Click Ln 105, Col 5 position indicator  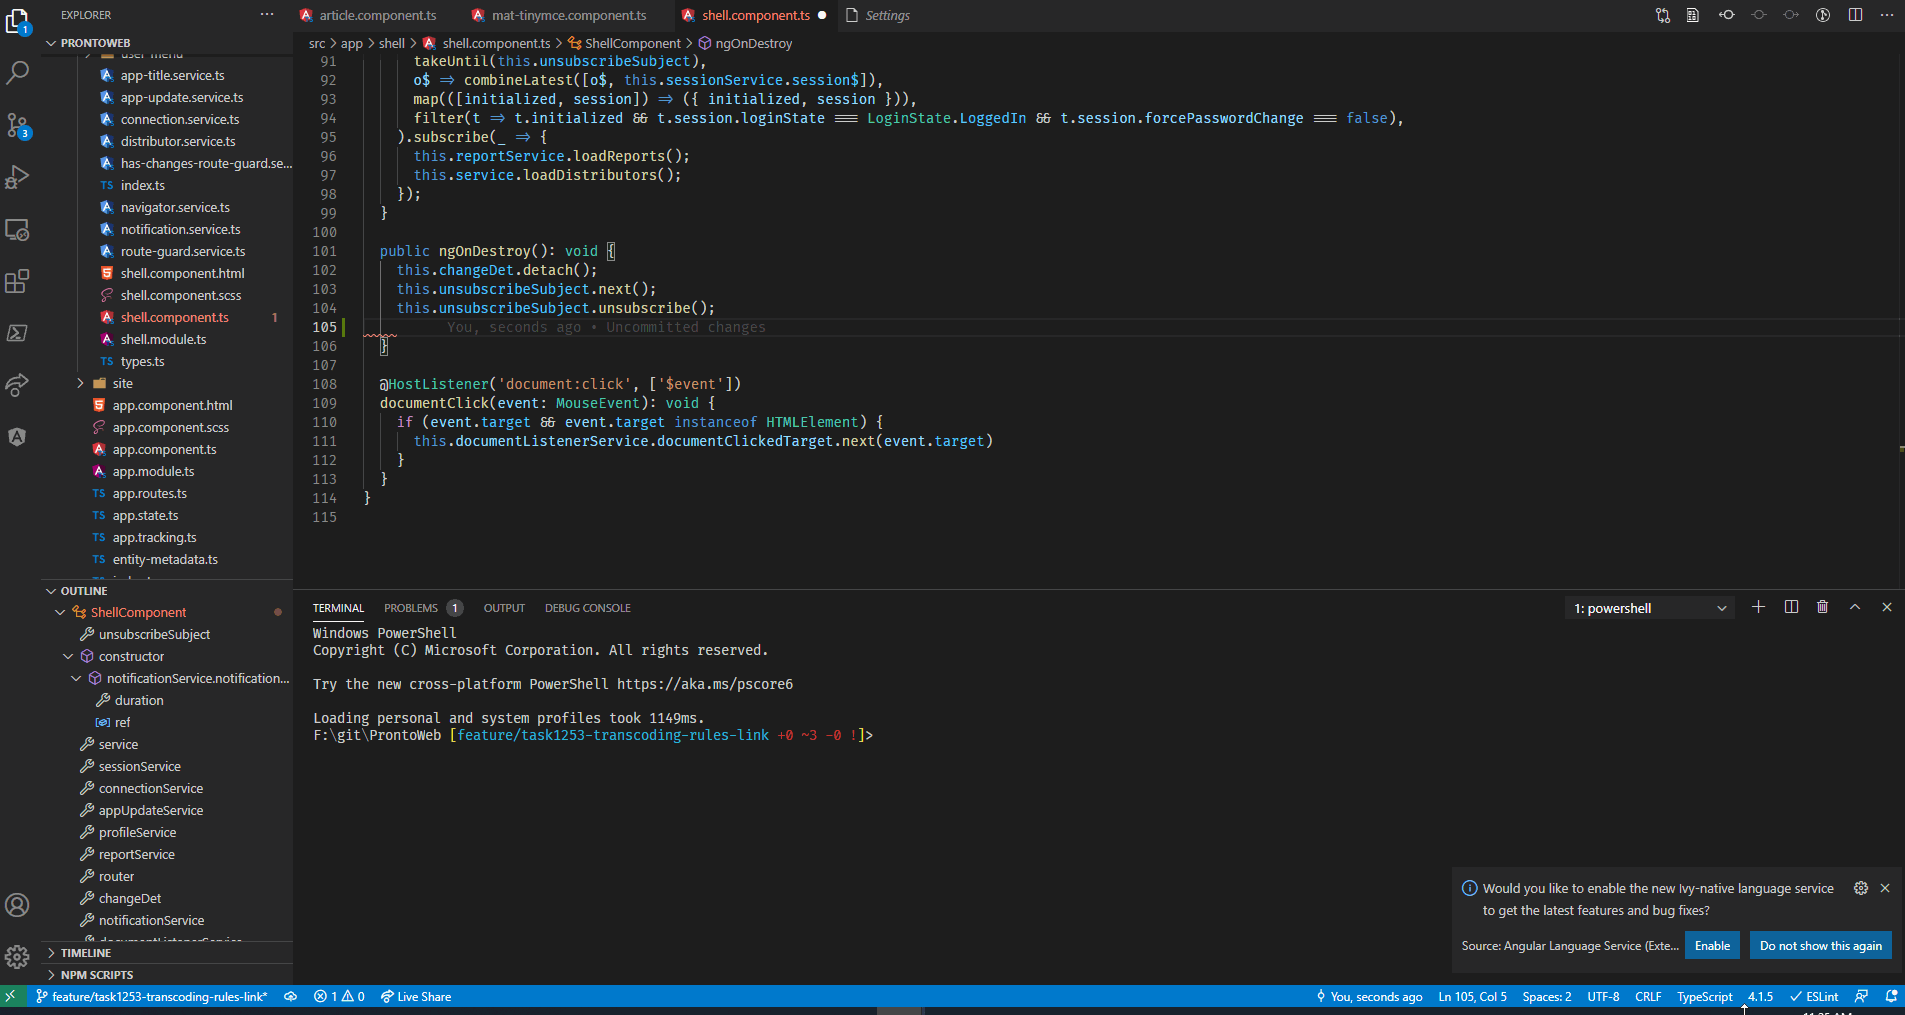[1472, 997]
